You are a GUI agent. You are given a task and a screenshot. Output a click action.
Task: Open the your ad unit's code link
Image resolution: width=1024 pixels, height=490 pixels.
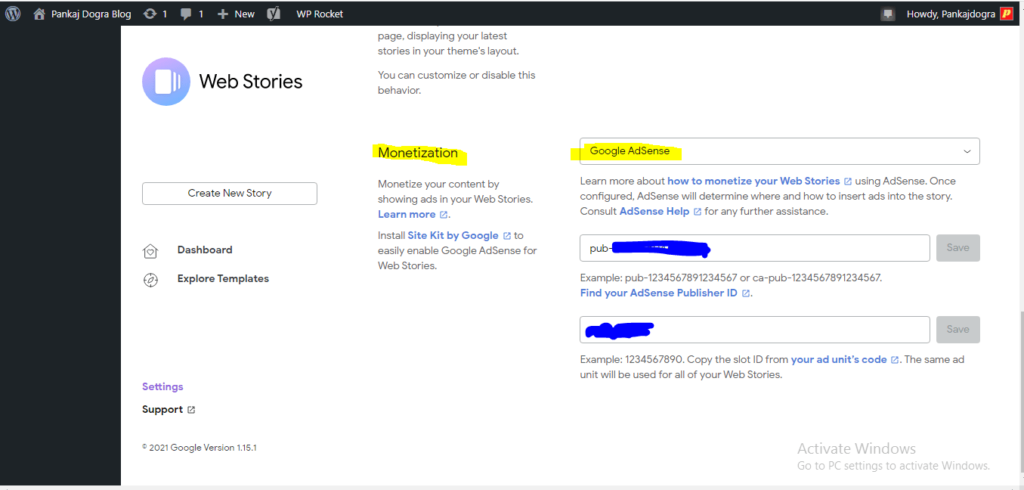point(839,359)
